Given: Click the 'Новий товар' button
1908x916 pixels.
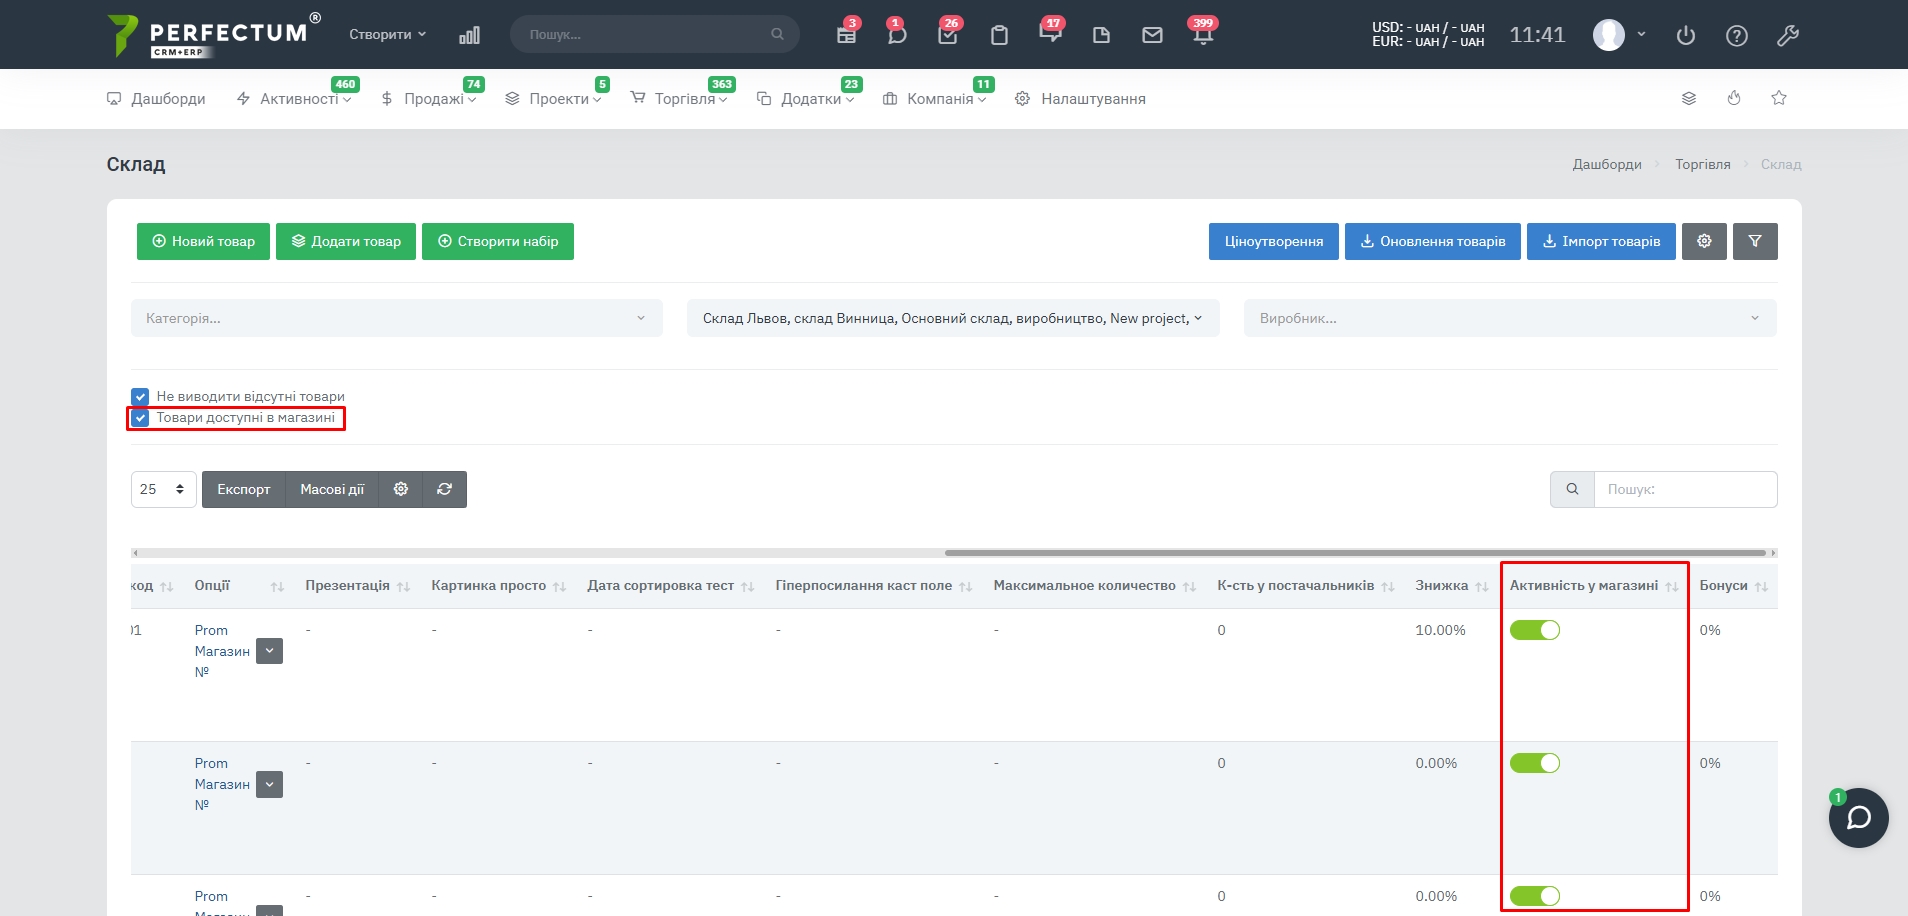Looking at the screenshot, I should pyautogui.click(x=203, y=241).
